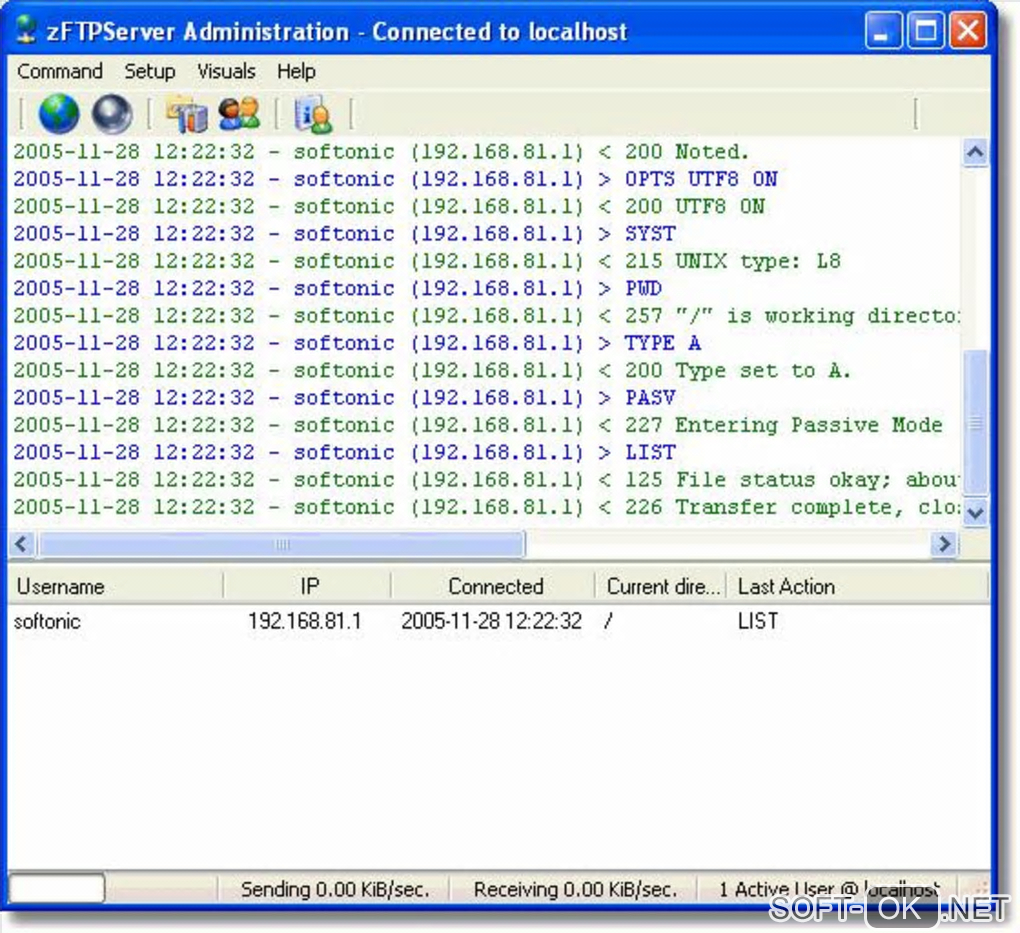Sort by IP column header

(x=308, y=586)
